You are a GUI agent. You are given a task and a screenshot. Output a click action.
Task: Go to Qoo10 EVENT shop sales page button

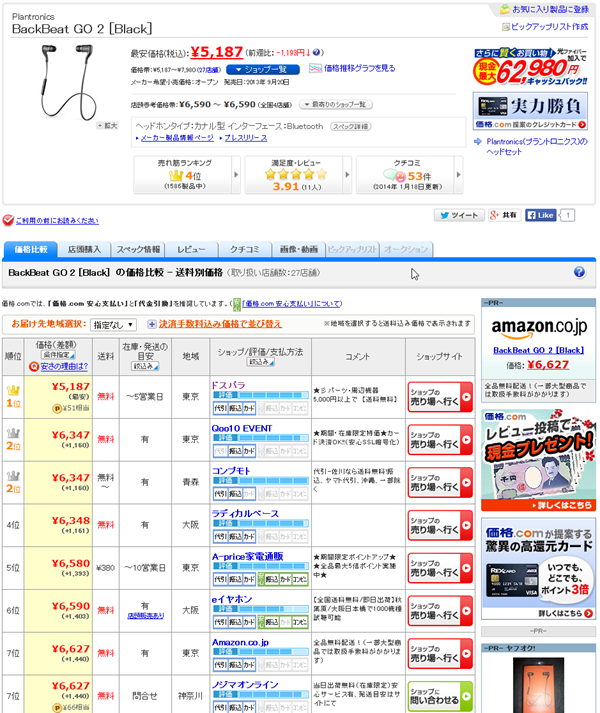pos(440,440)
